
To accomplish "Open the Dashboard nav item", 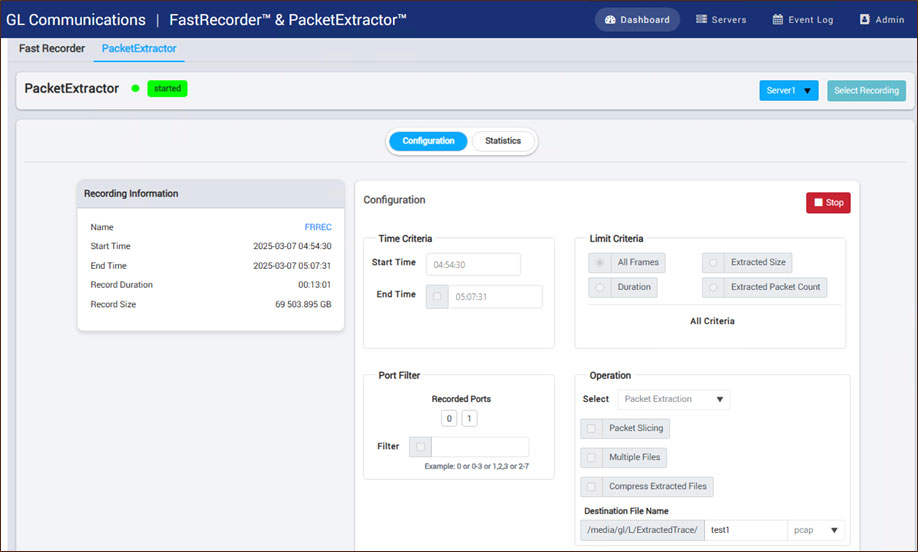I will pos(637,19).
